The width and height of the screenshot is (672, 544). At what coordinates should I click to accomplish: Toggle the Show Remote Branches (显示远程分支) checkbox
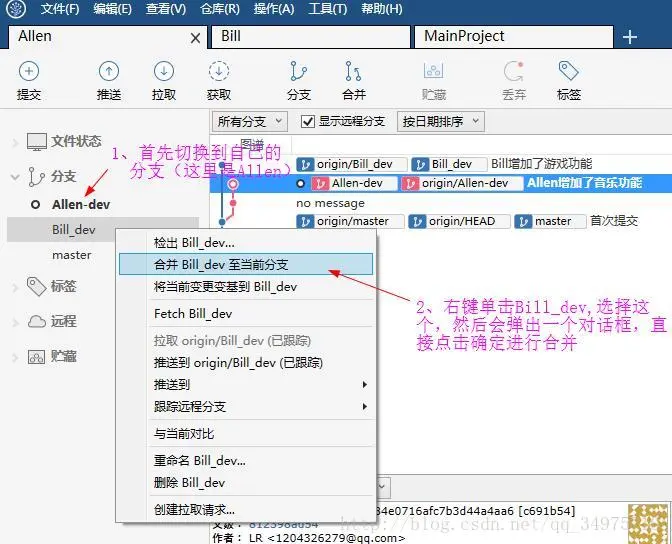(x=308, y=122)
